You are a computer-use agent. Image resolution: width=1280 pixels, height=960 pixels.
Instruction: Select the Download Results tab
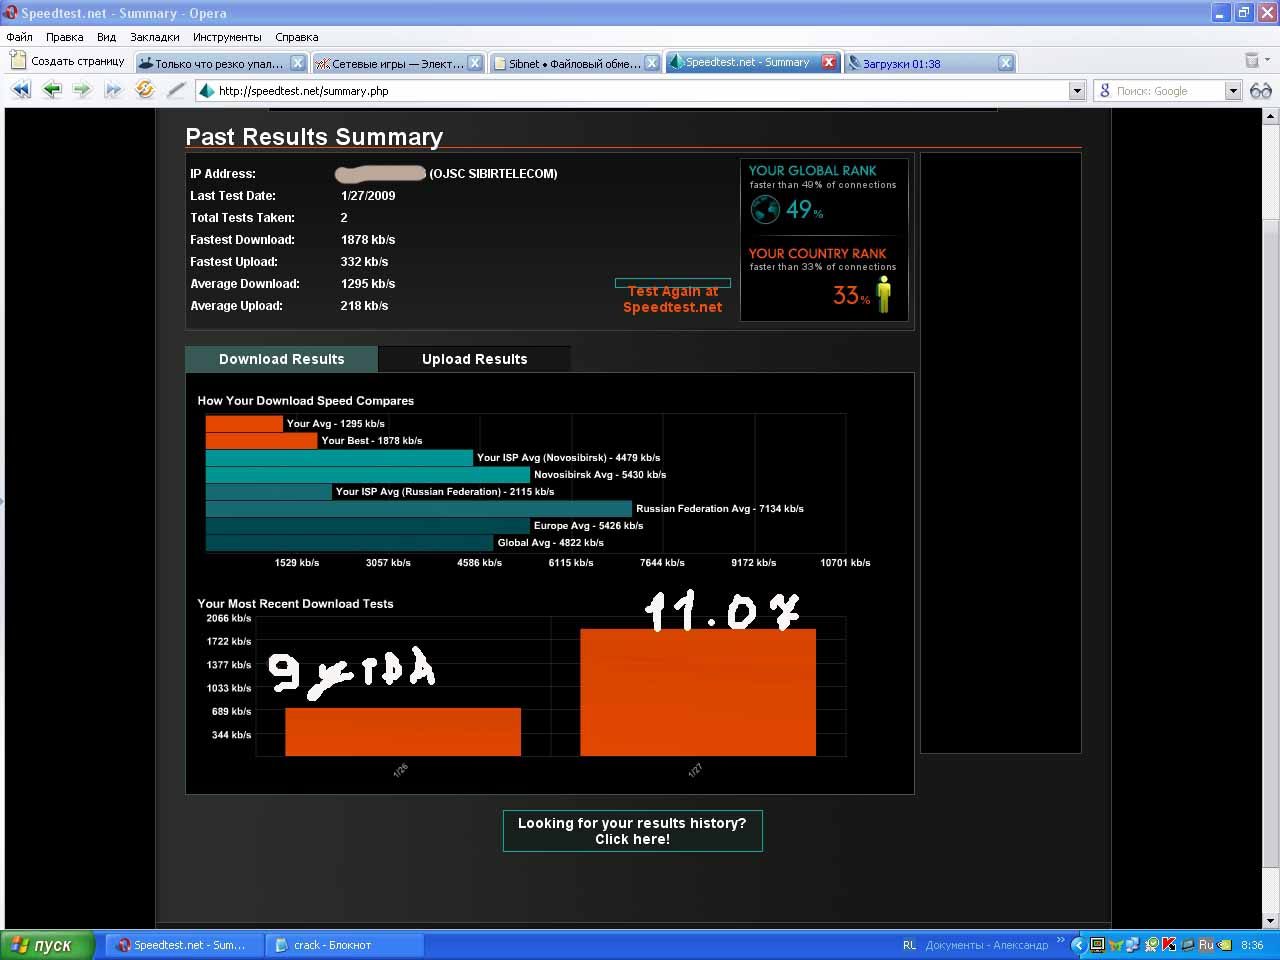point(281,359)
